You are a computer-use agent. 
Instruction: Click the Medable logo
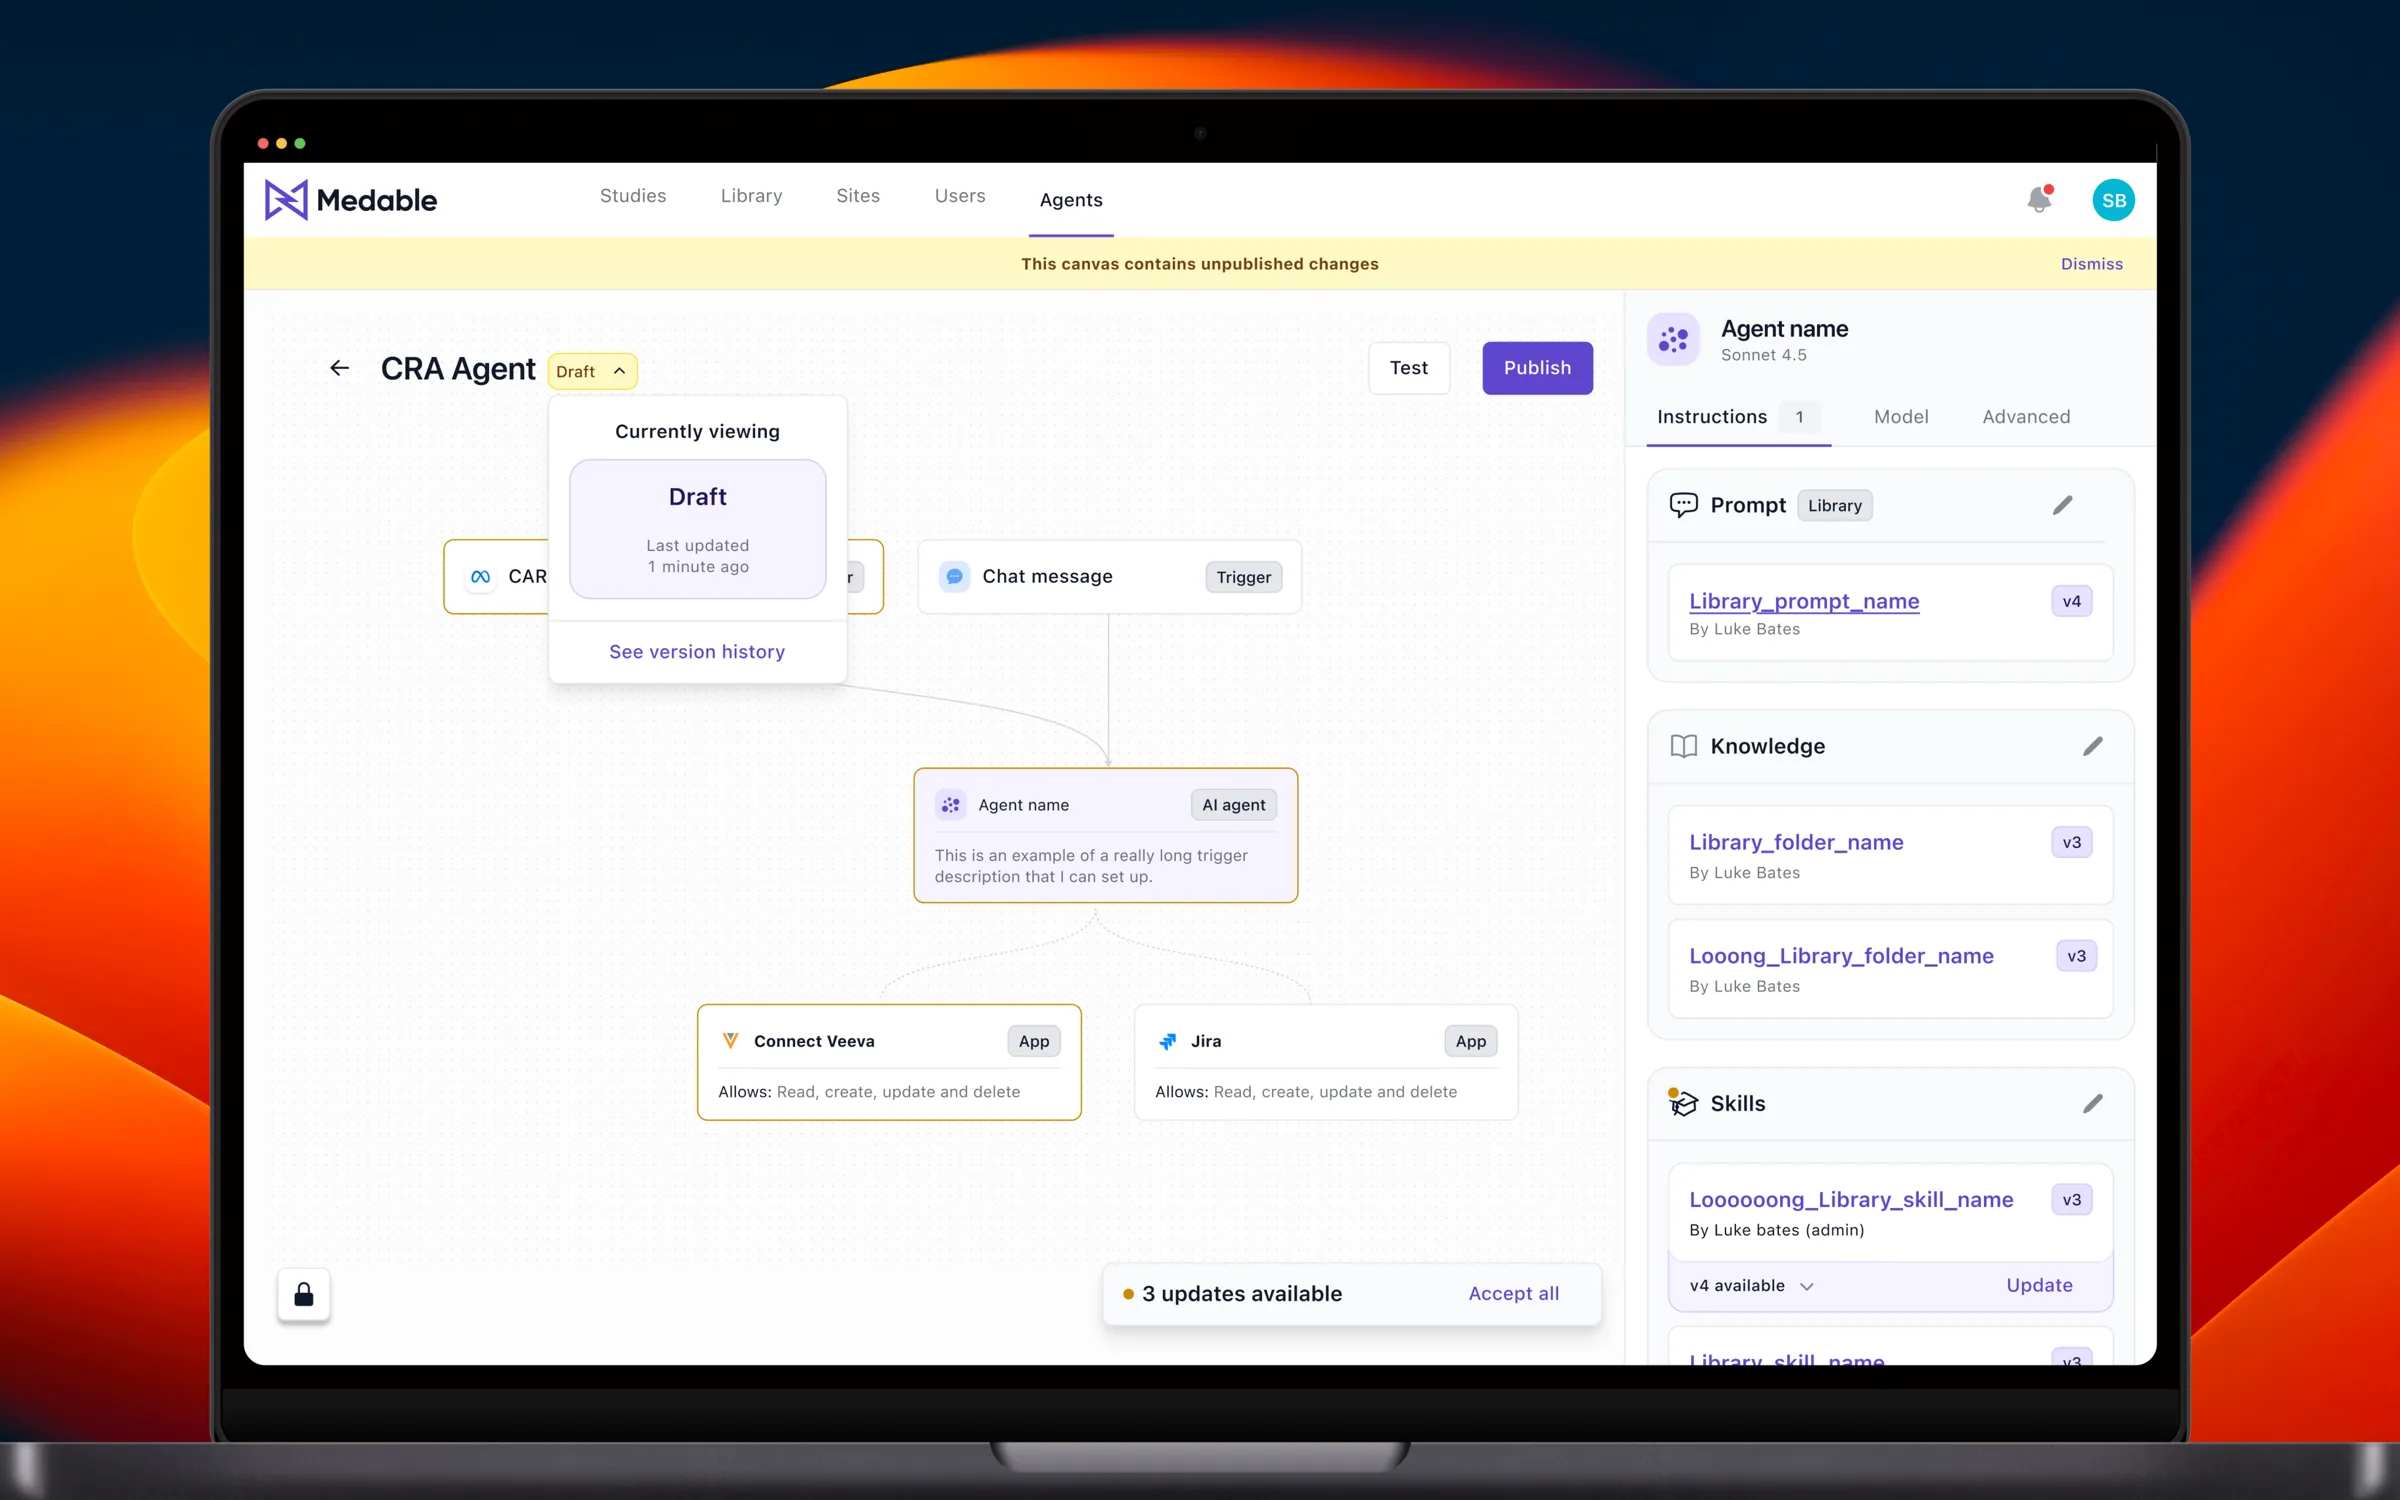pos(350,200)
